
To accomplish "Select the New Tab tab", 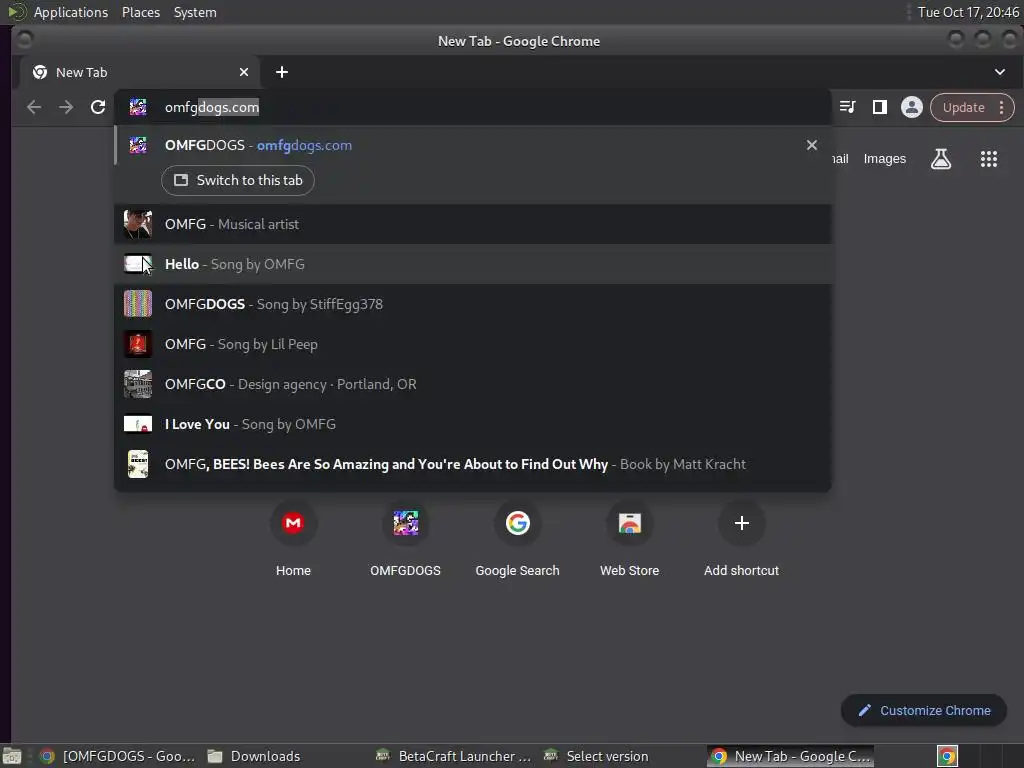I will tap(140, 72).
